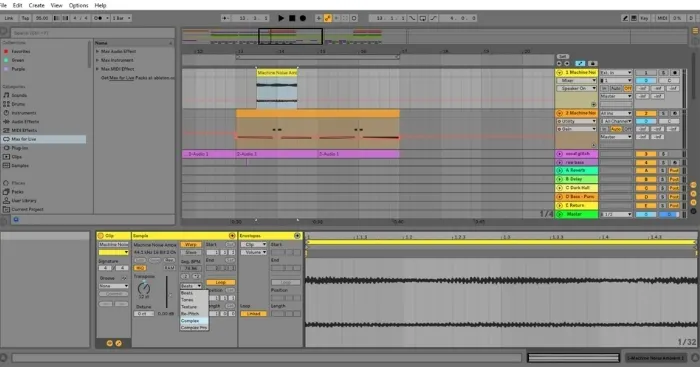Expand Max Instrument folder
Screen dimensions: 700x367
(x=97, y=60)
